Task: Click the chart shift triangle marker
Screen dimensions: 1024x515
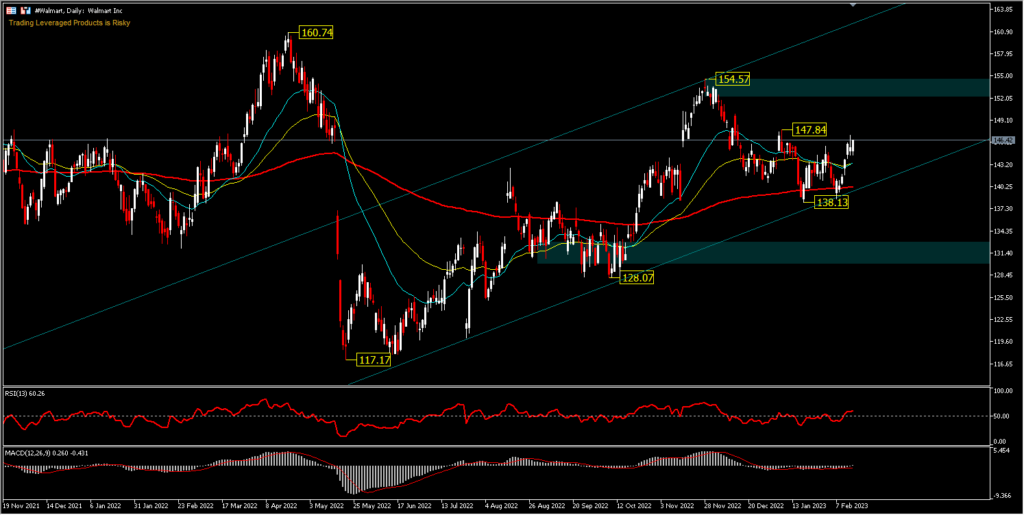Action: (x=852, y=4)
